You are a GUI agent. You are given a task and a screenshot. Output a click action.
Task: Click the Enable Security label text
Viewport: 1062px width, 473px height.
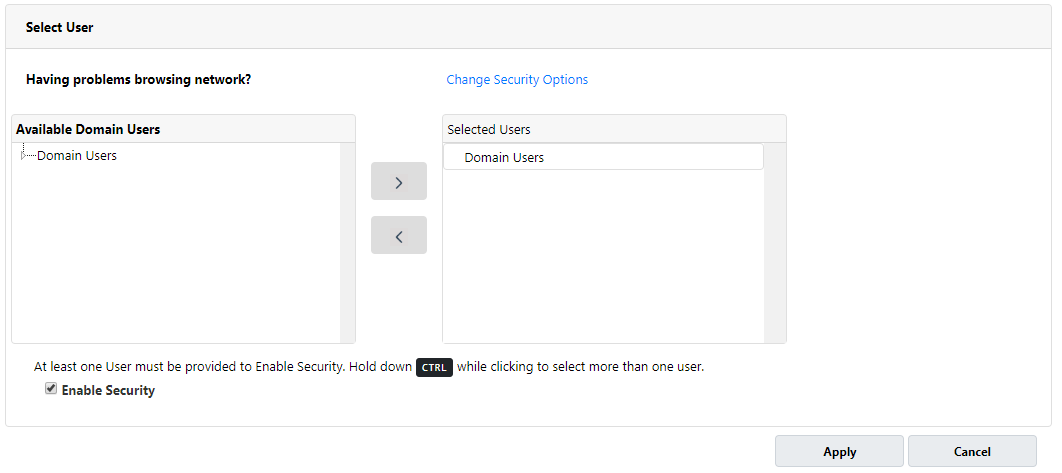108,390
